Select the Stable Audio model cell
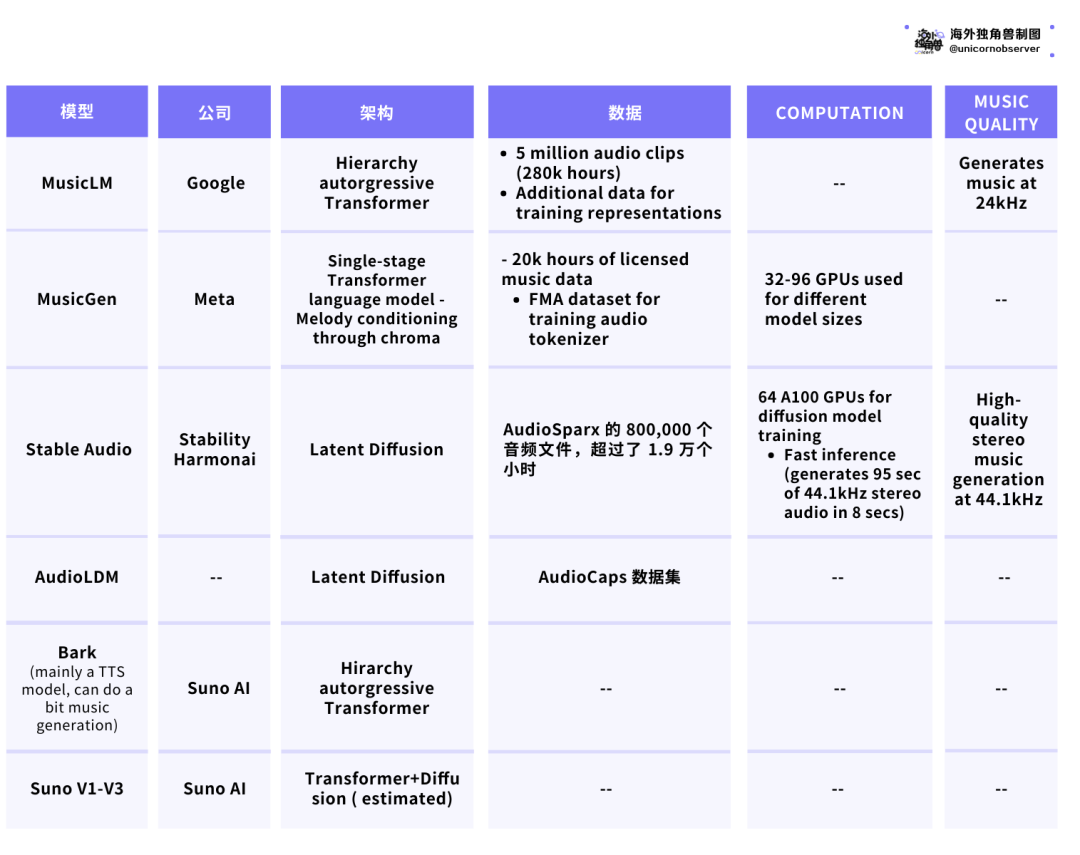 pyautogui.click(x=77, y=450)
